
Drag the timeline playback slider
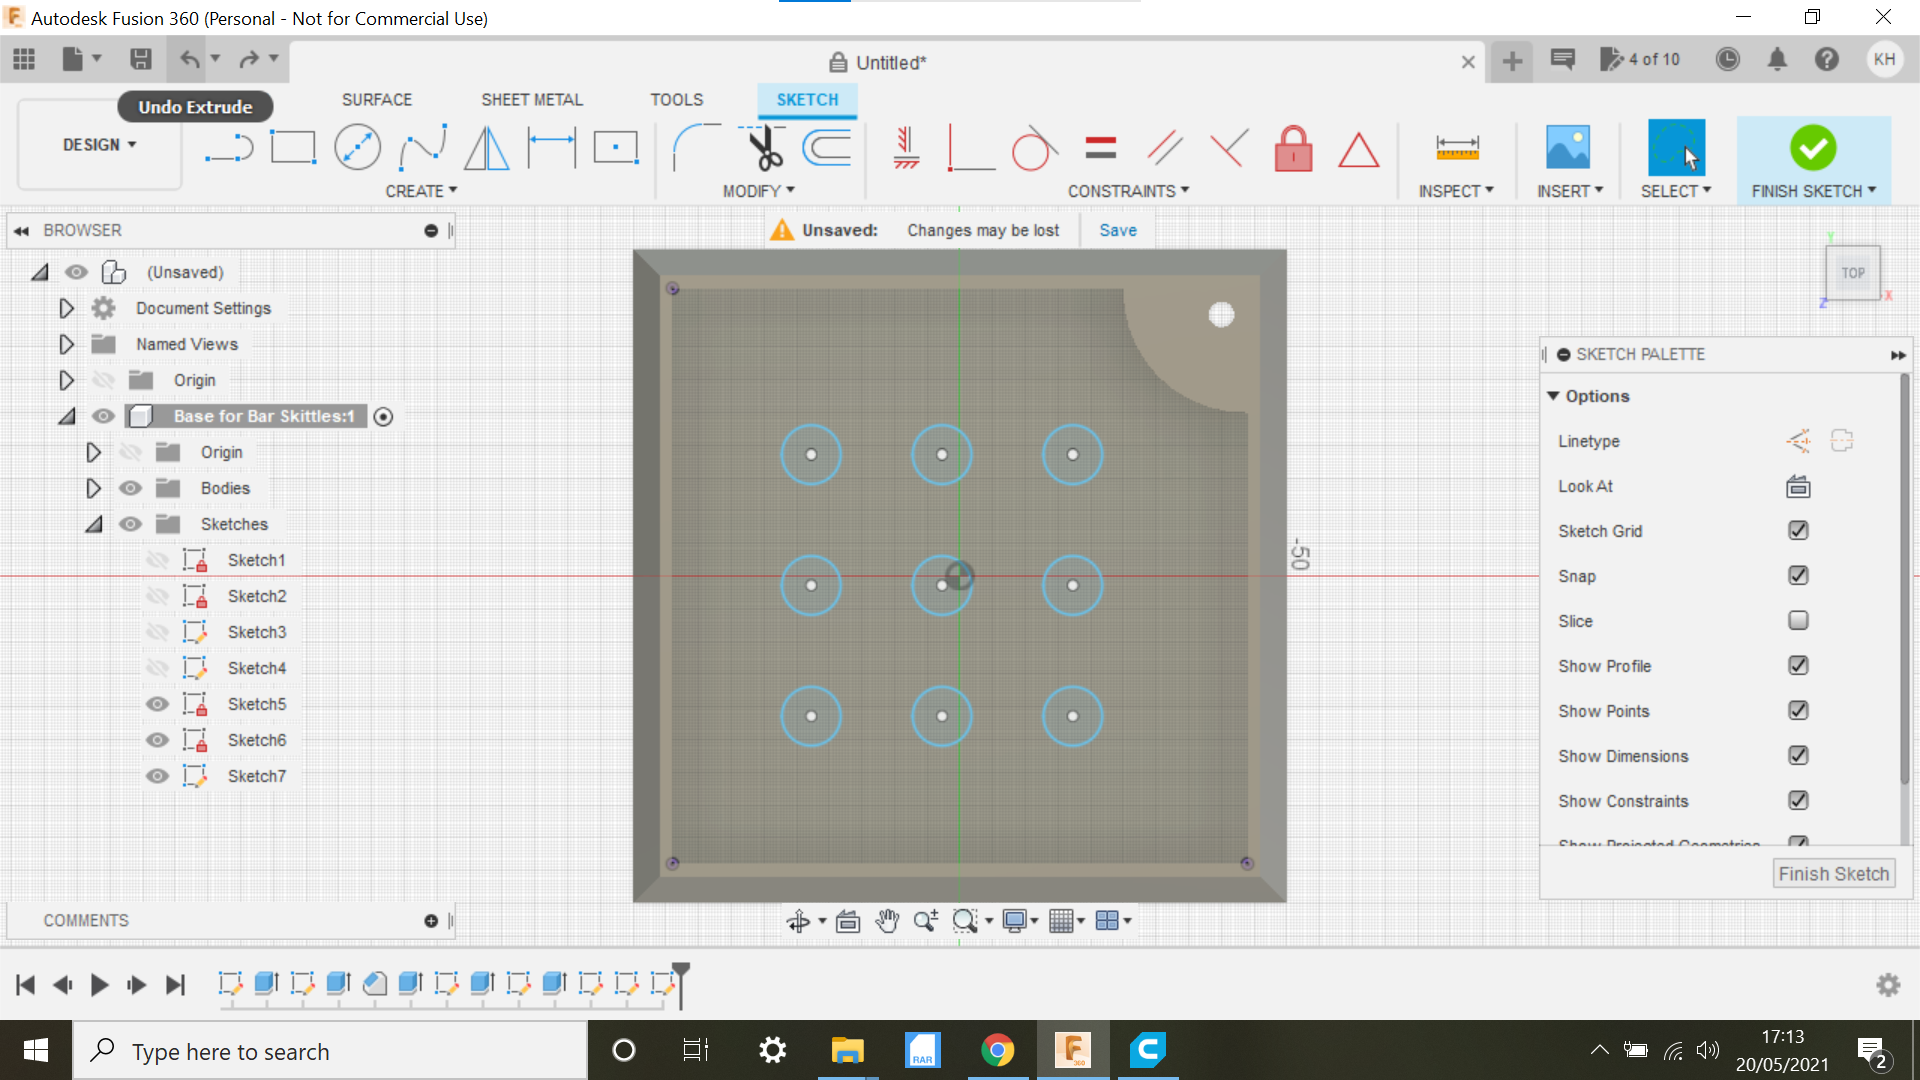coord(682,982)
